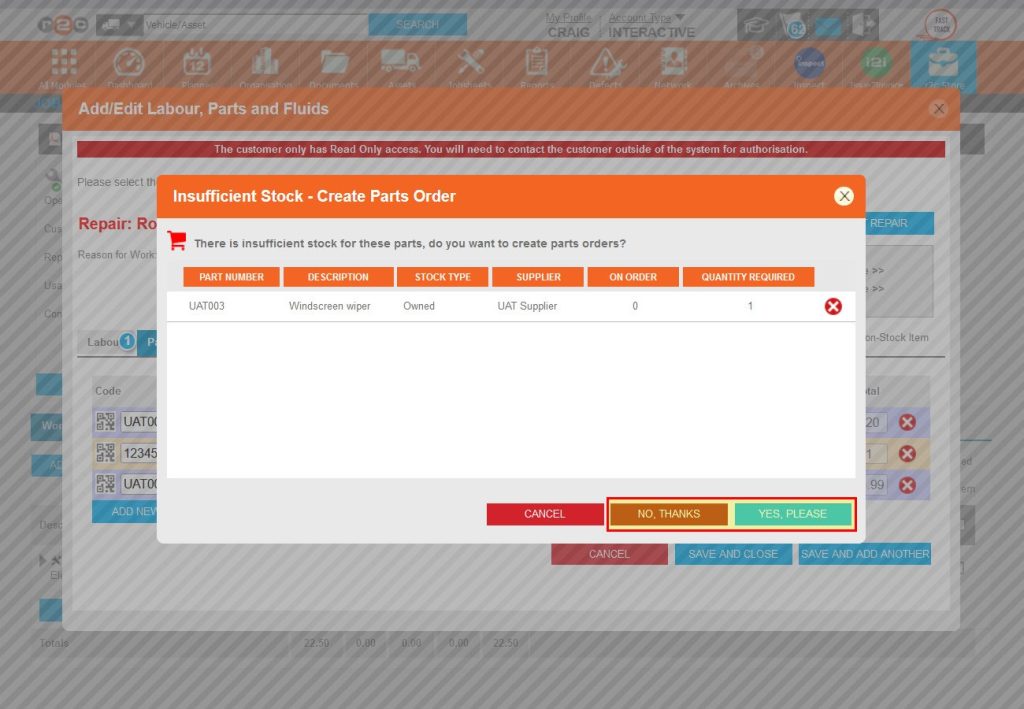Screen dimensions: 1024x709
Task: Click the YES, PLEASE button
Action: coord(793,513)
